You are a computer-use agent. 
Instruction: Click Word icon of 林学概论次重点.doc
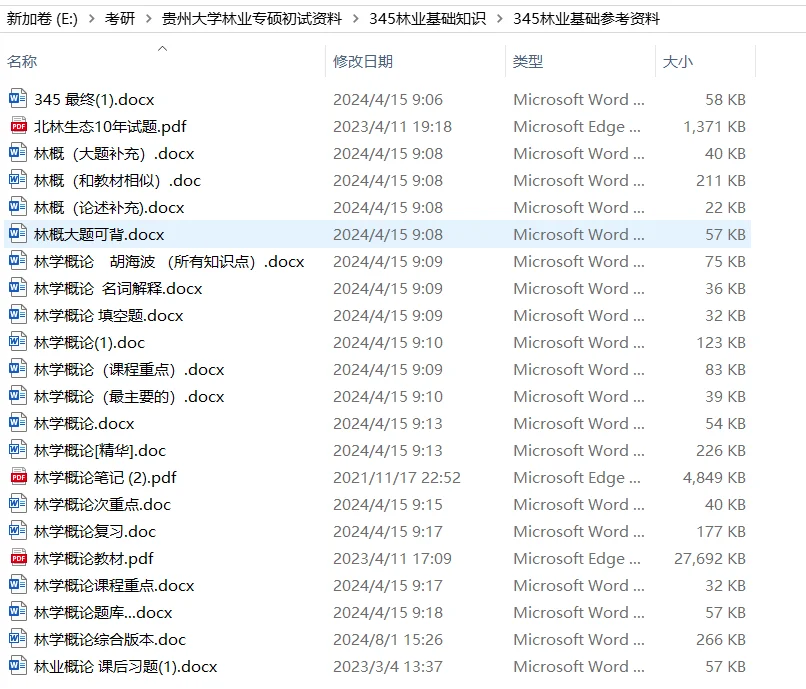pos(18,503)
